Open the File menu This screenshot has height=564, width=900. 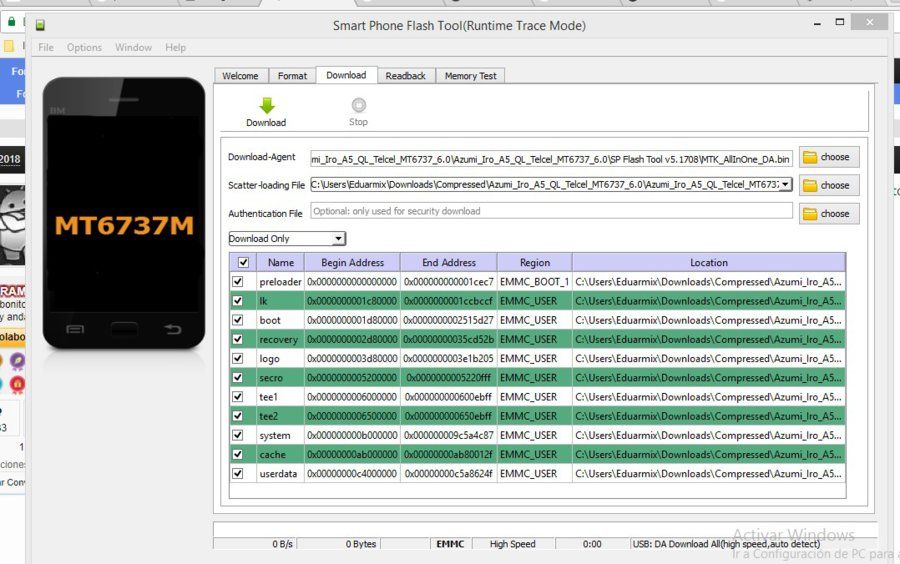46,47
